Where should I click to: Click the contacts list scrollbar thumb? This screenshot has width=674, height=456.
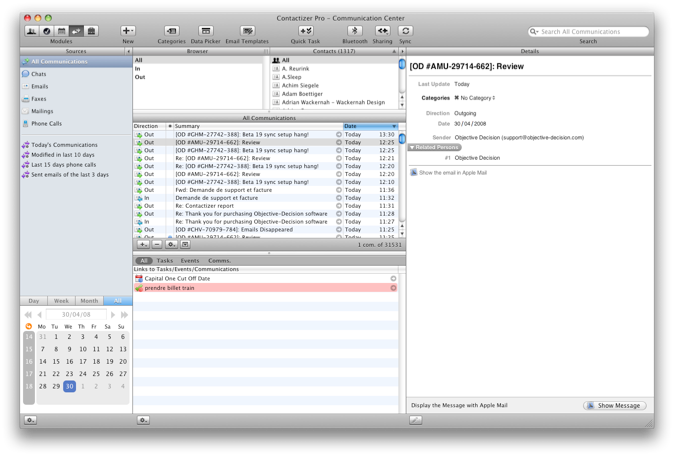click(x=402, y=64)
